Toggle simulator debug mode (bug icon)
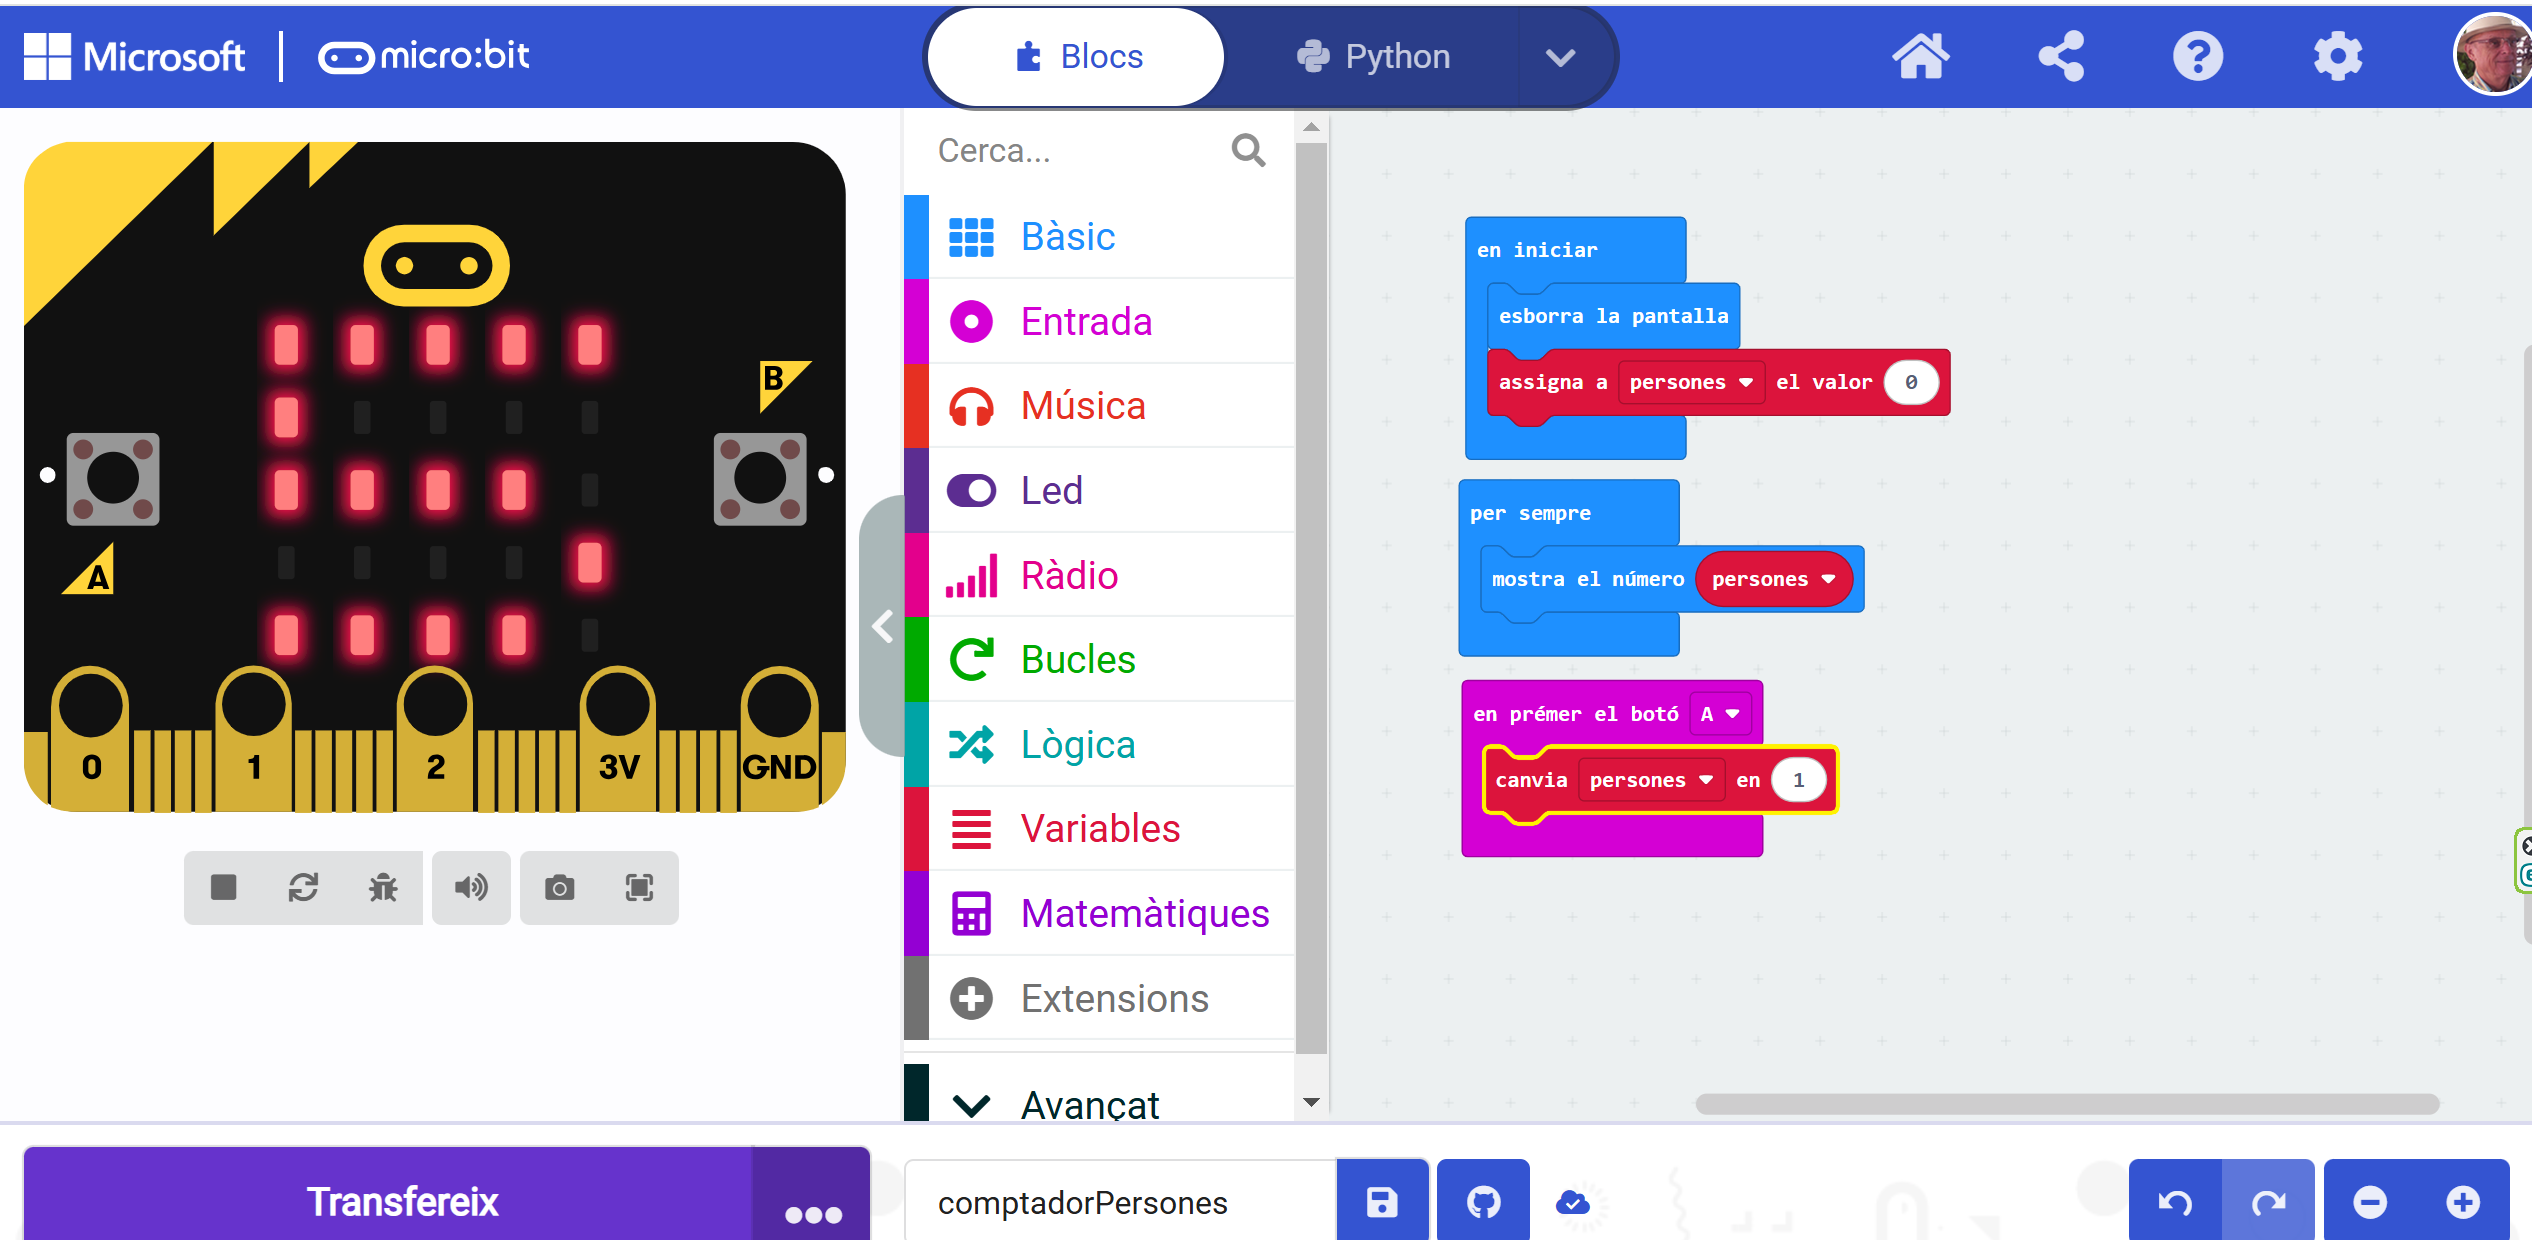 coord(383,887)
